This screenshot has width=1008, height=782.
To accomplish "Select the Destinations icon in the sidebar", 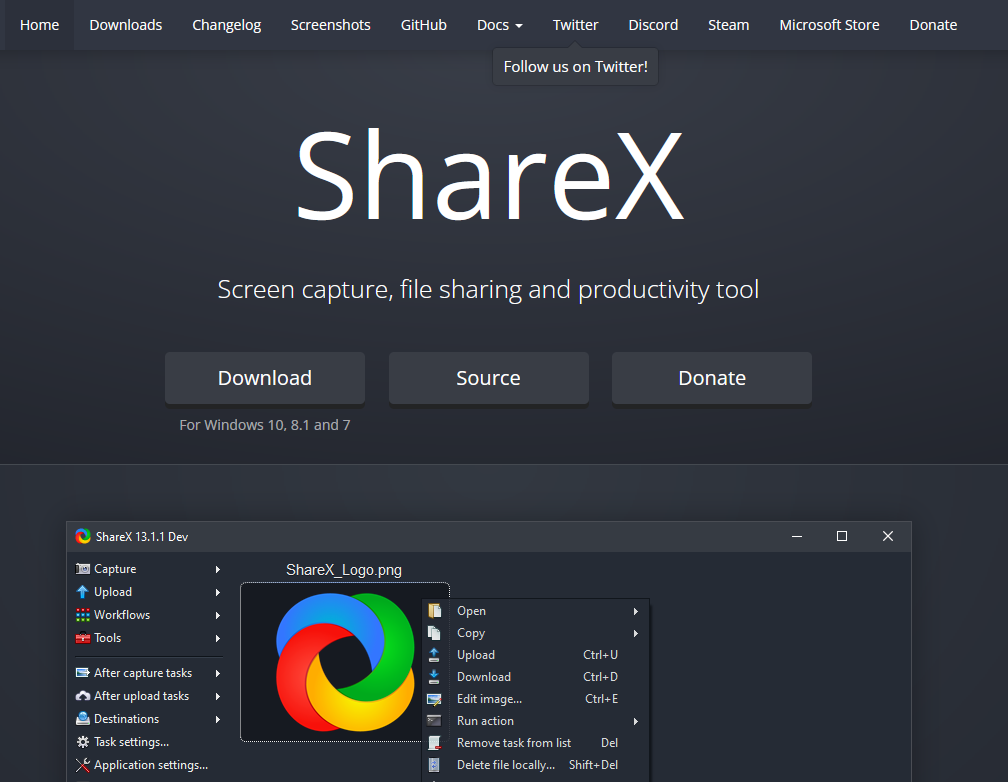I will tap(82, 719).
